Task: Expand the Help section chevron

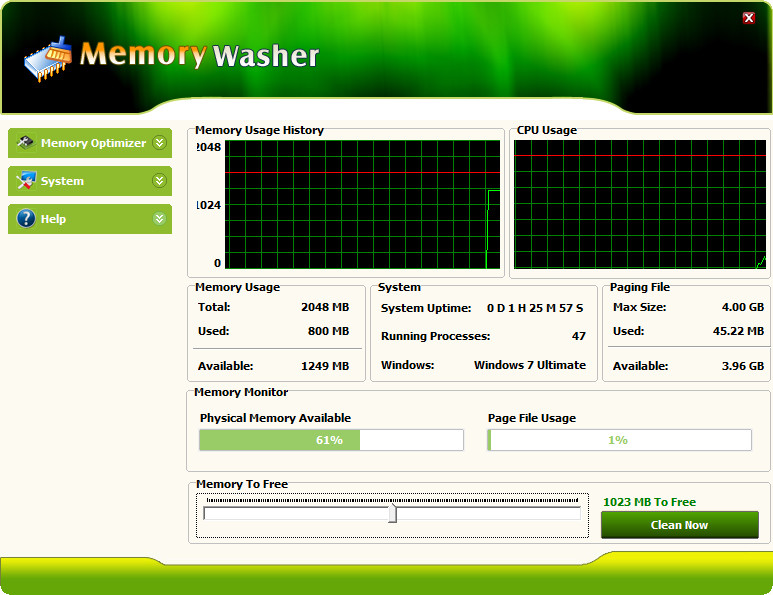Action: tap(159, 218)
